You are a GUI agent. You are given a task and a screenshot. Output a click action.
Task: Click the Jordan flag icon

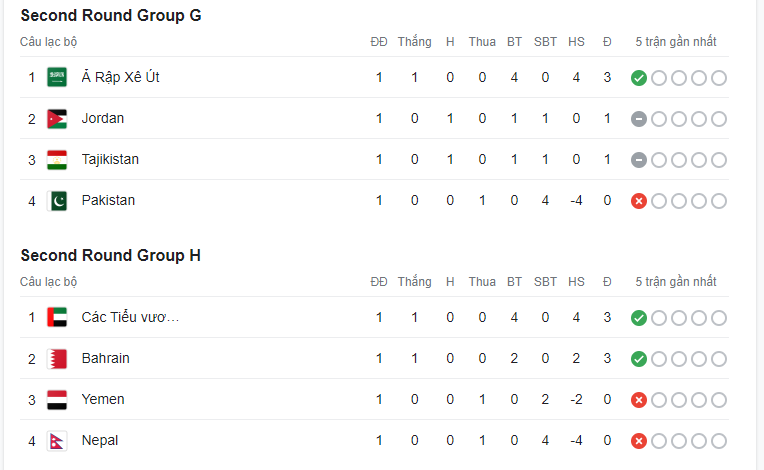pyautogui.click(x=57, y=118)
